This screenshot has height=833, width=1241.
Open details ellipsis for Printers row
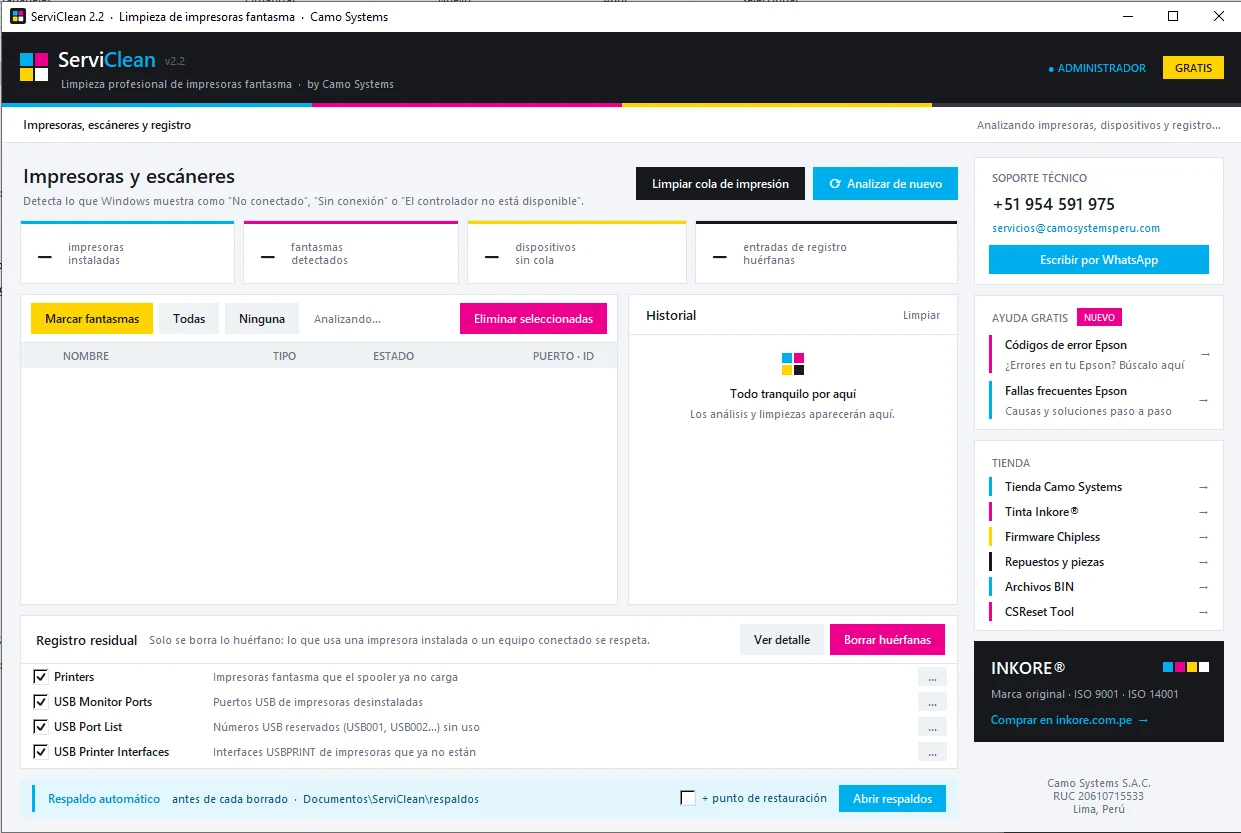932,677
